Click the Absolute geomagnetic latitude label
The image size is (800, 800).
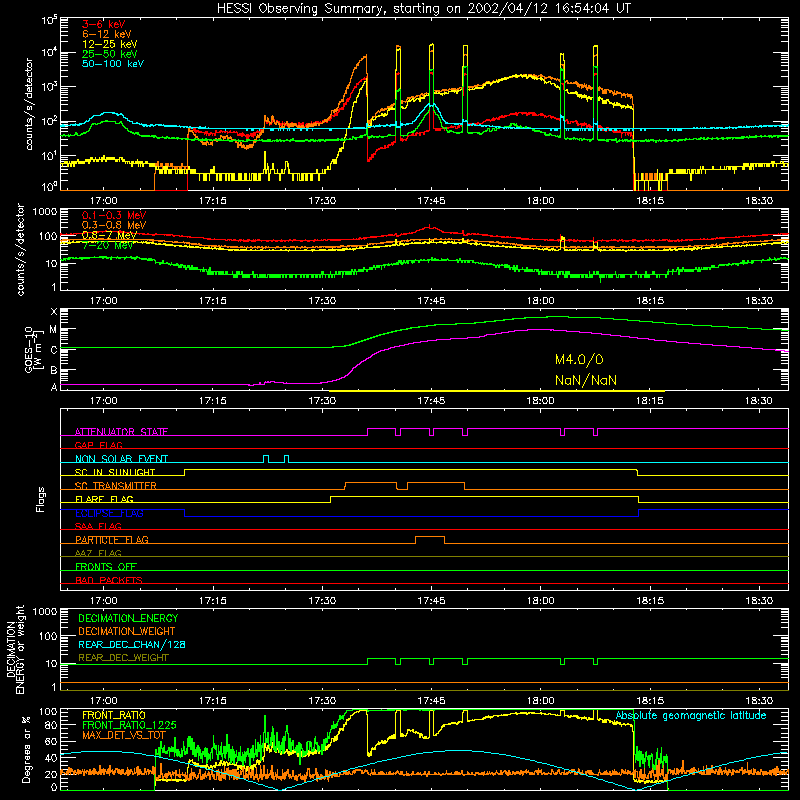click(691, 716)
